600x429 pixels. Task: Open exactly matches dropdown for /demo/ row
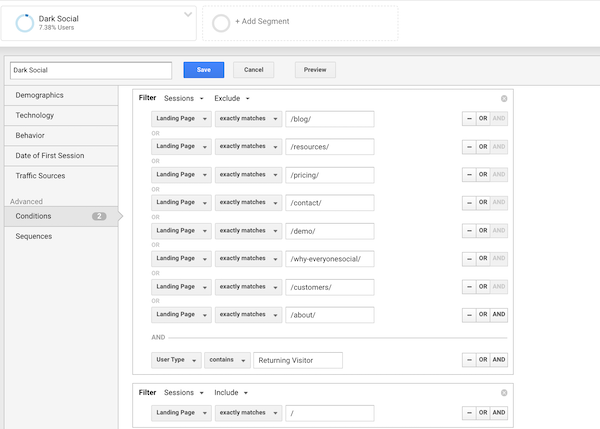tap(248, 231)
